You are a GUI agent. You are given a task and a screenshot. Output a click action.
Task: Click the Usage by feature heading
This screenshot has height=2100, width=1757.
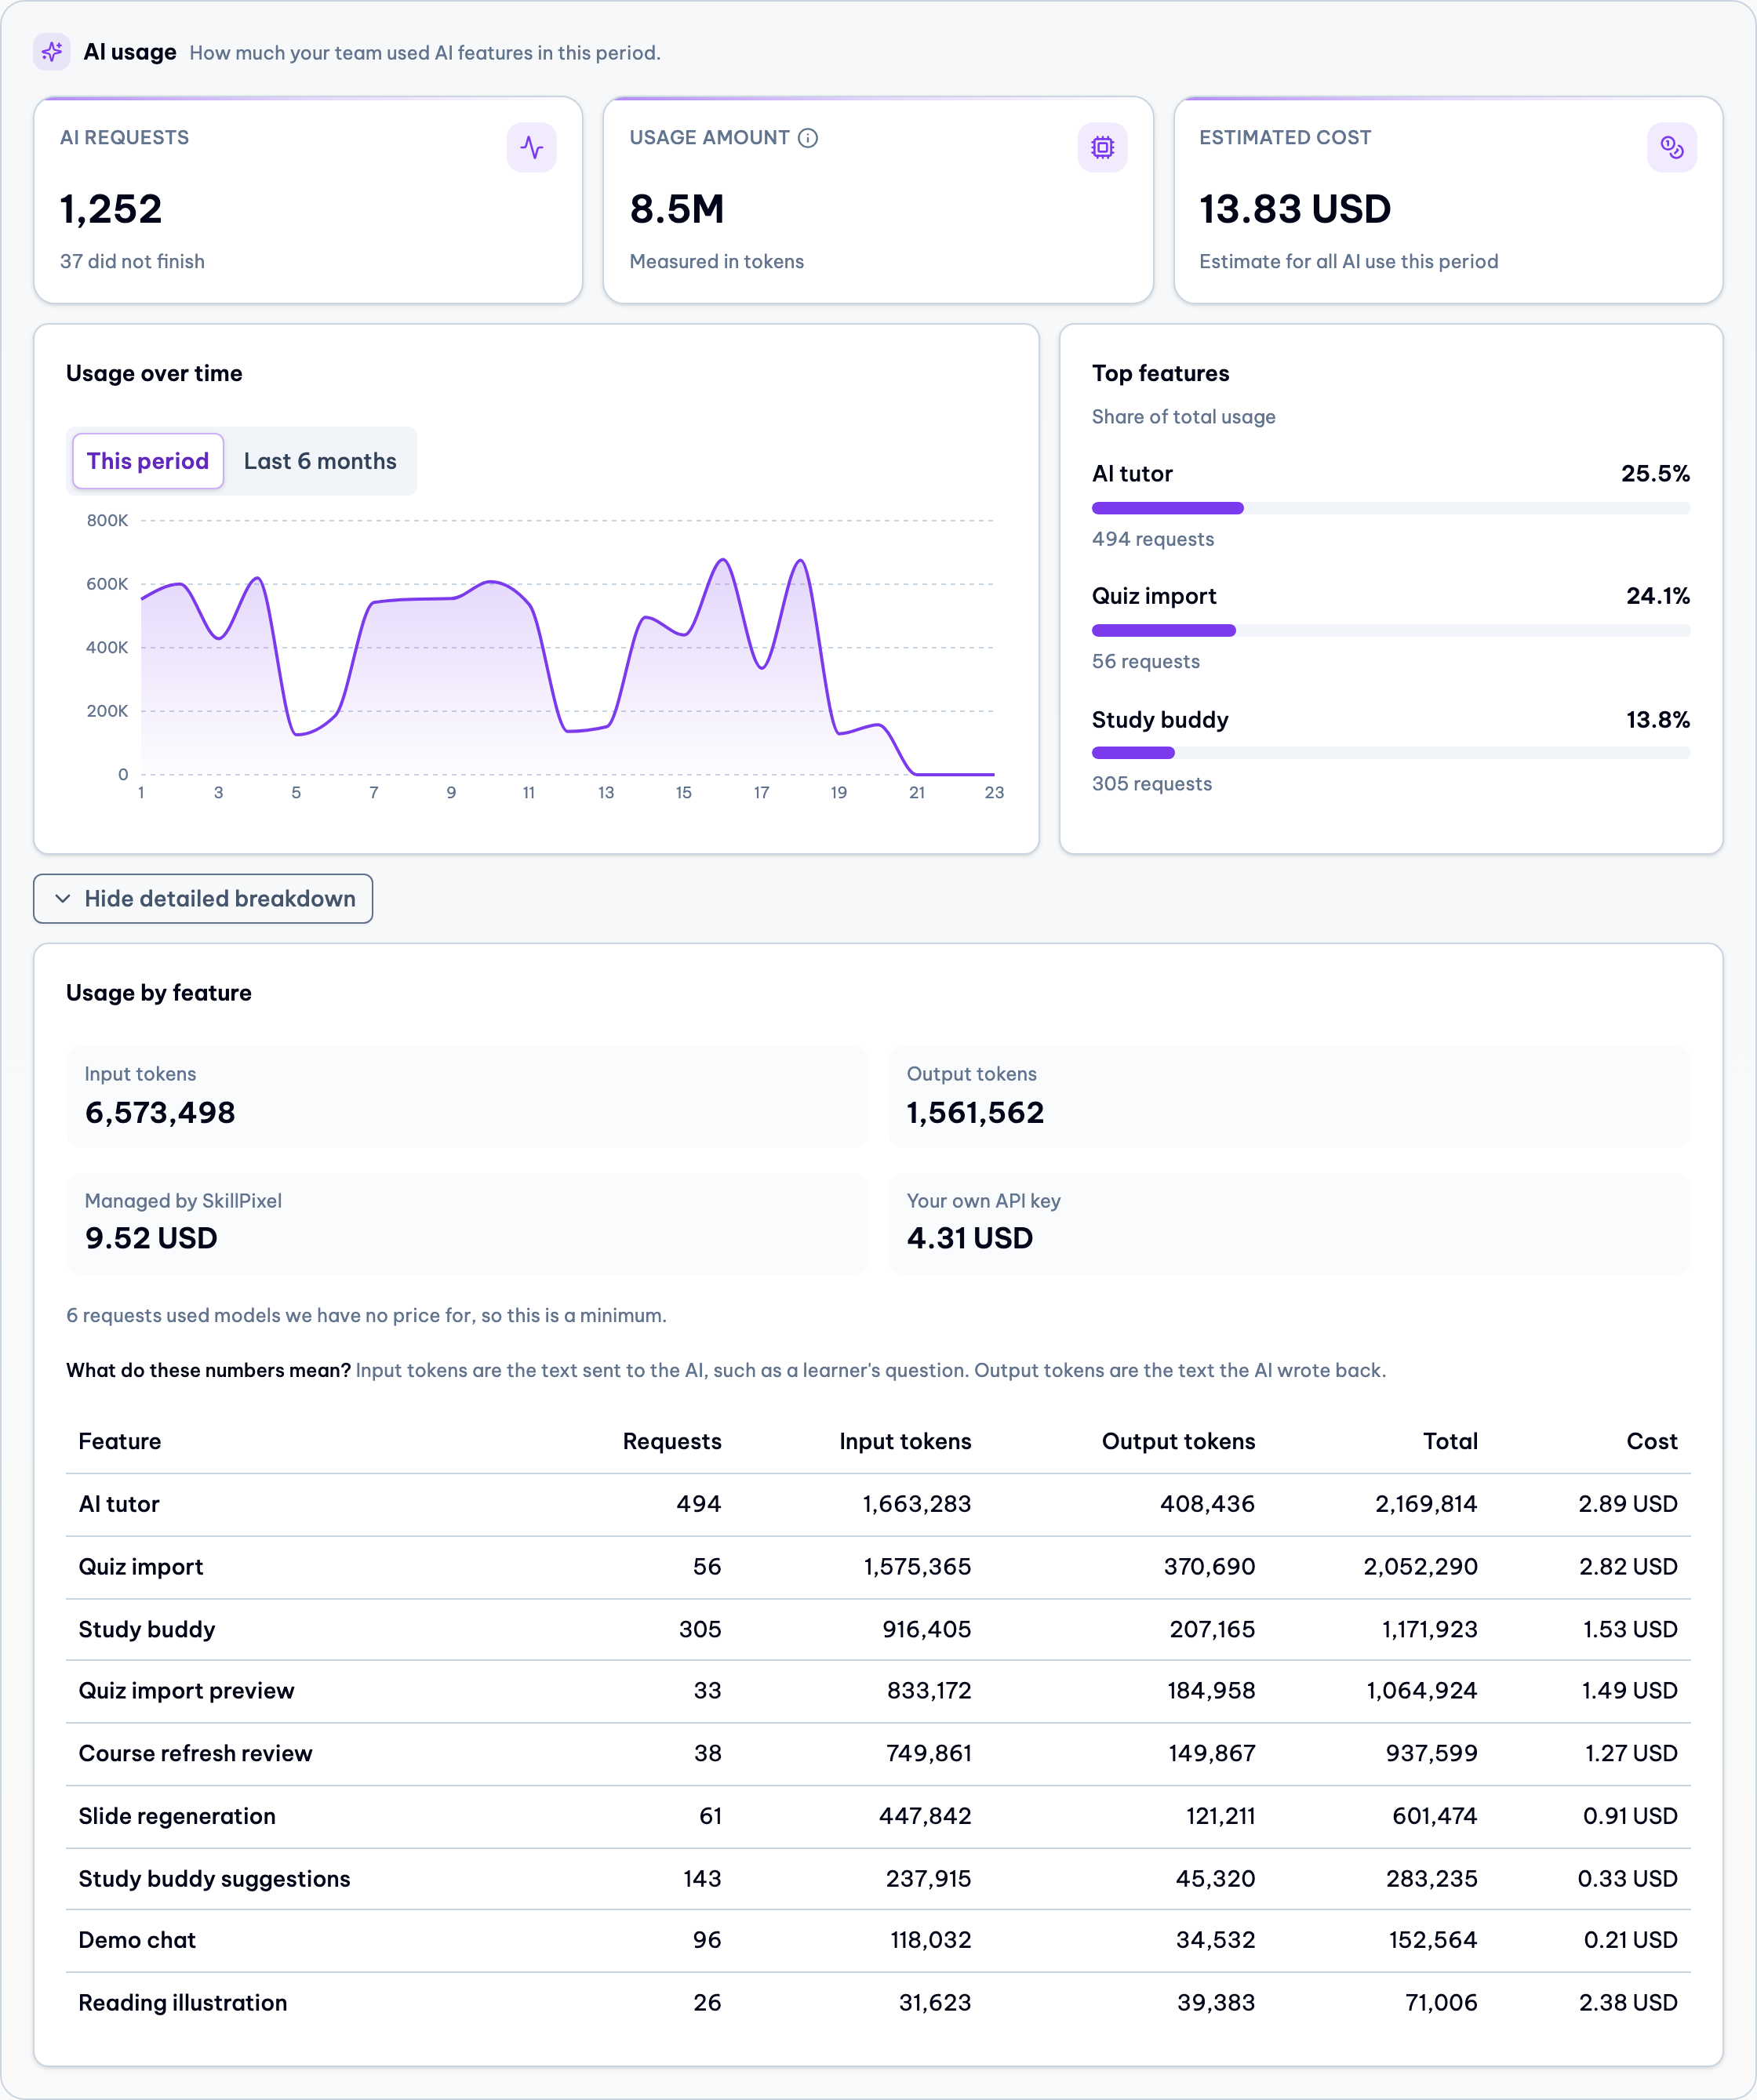(x=159, y=993)
